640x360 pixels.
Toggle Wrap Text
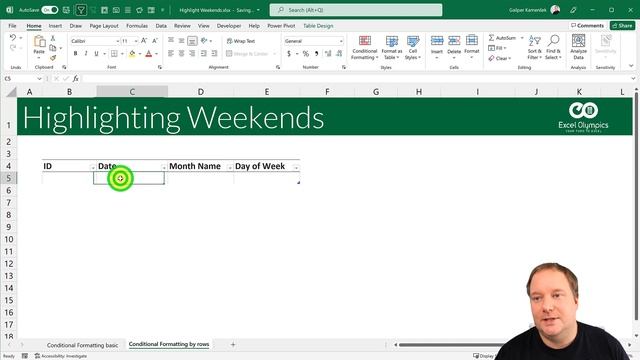pos(241,41)
